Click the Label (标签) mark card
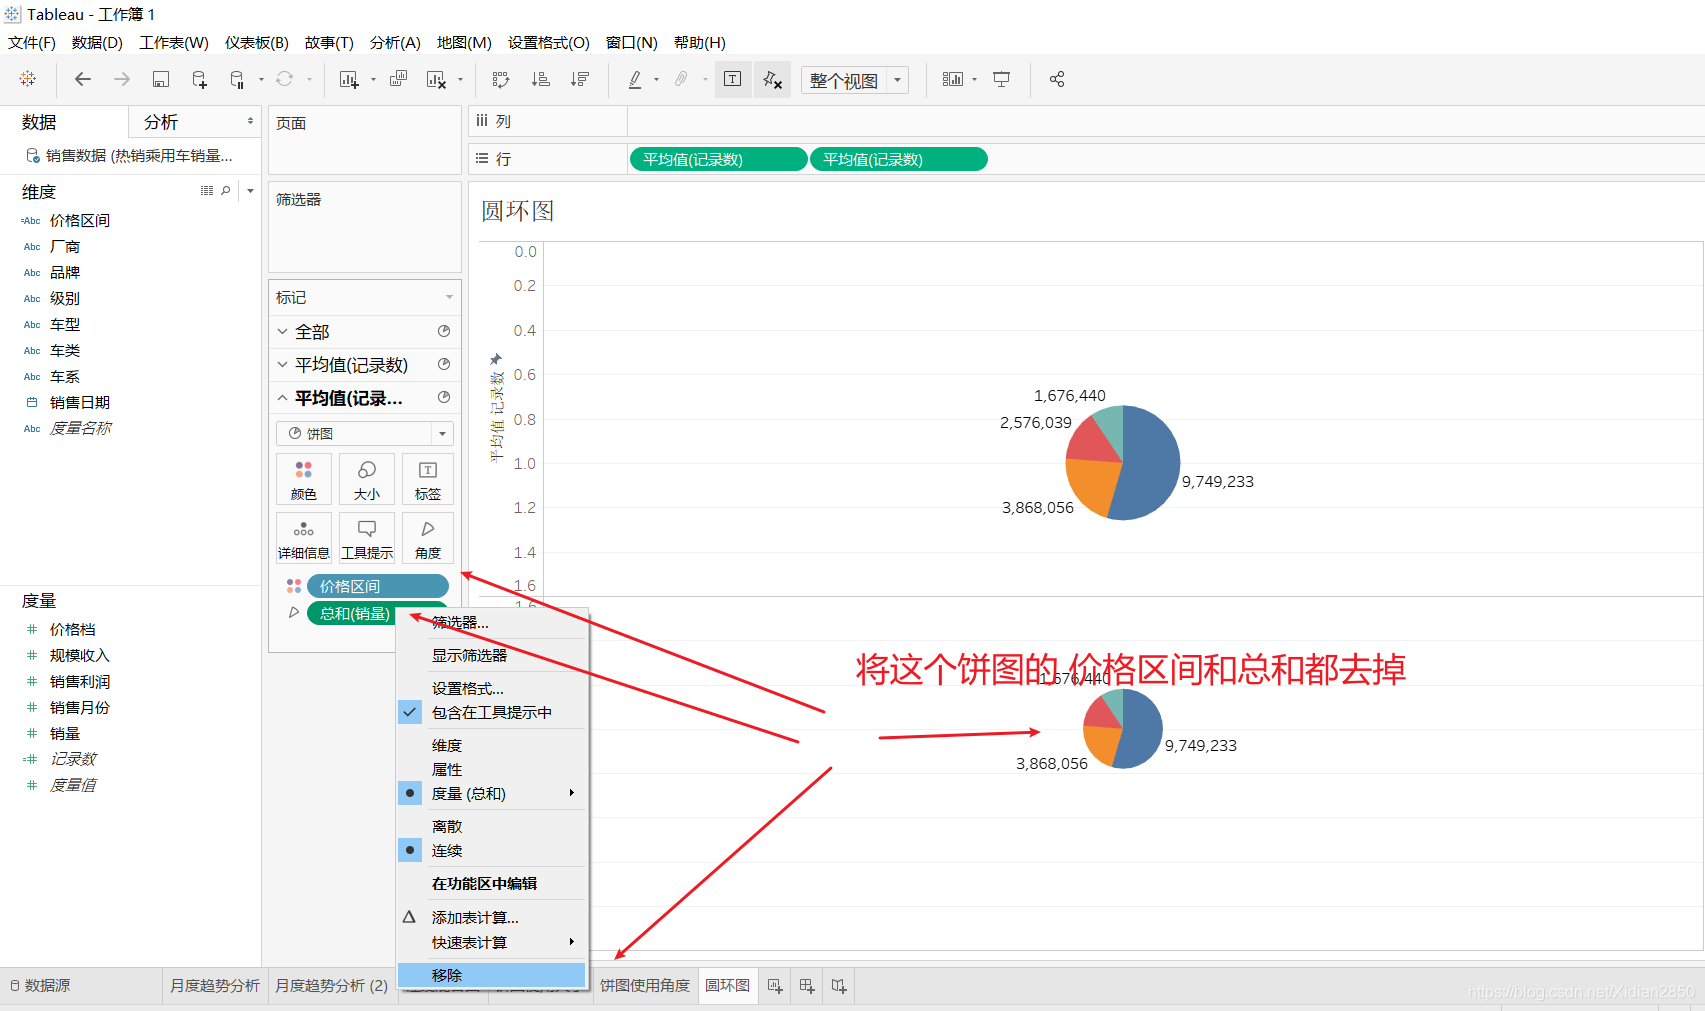The height and width of the screenshot is (1011, 1705). pos(428,479)
